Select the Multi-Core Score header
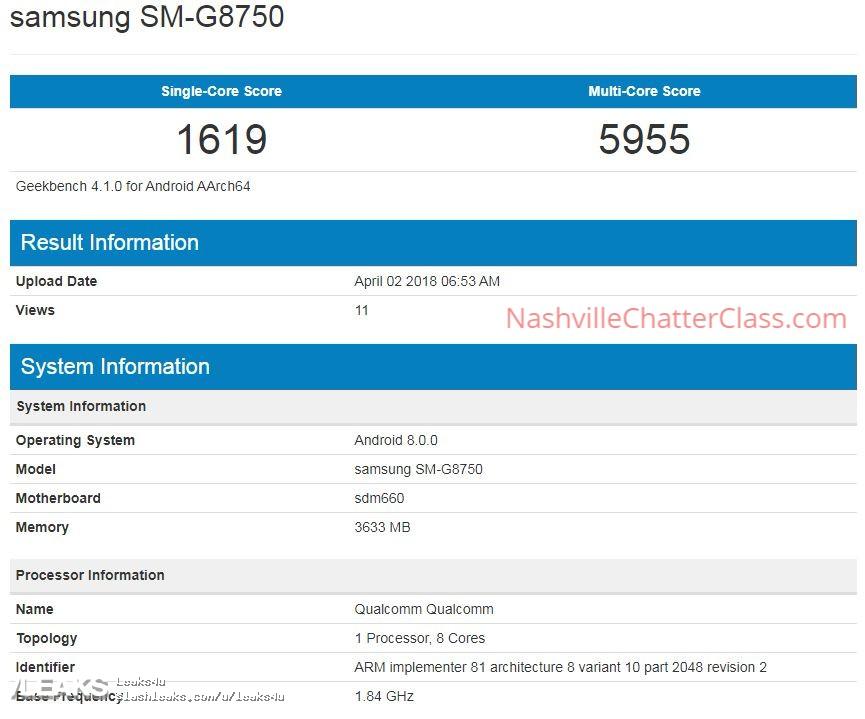 point(644,91)
